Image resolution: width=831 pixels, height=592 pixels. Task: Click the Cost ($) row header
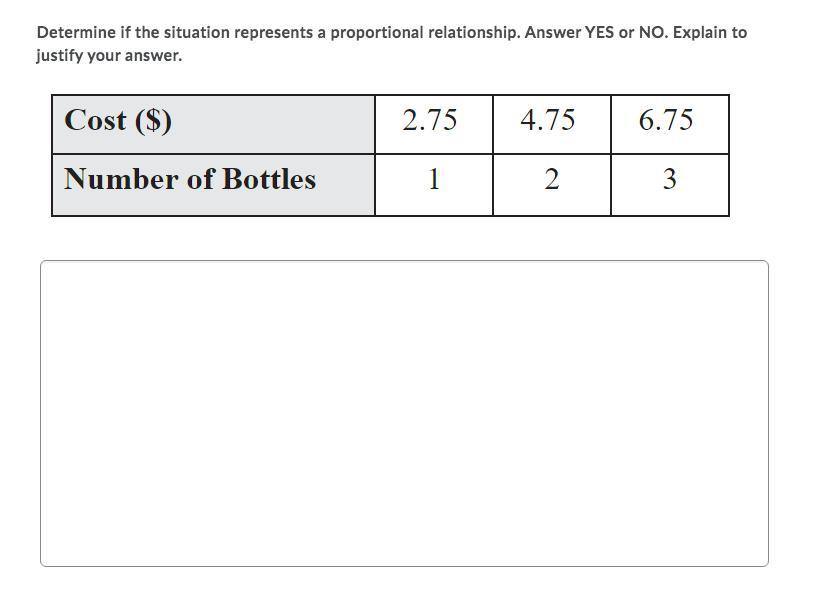pos(213,125)
